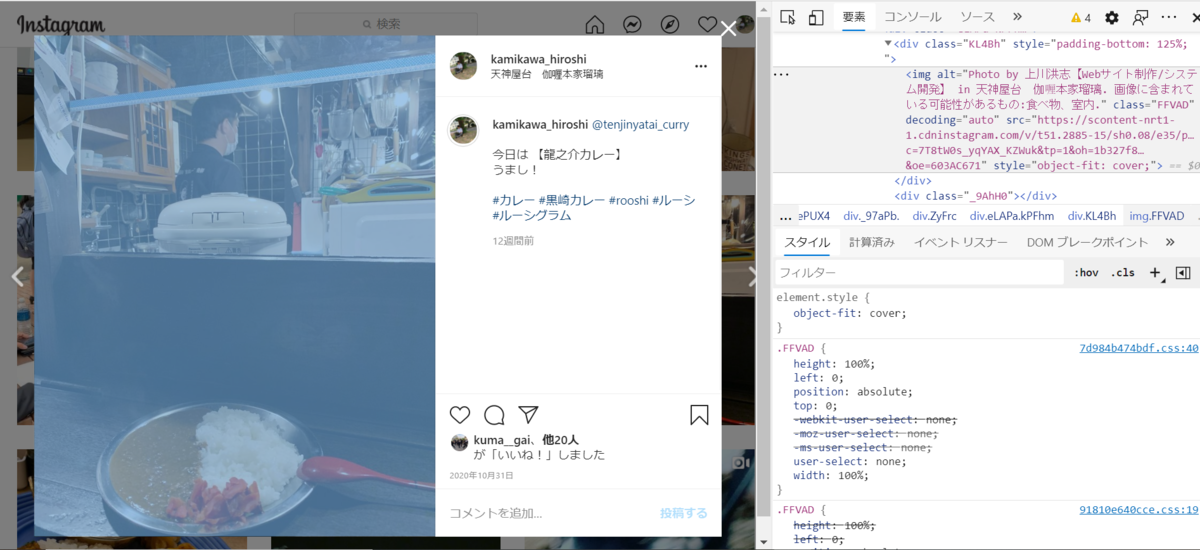
Task: Open the @tenjinyatai_curry mention
Action: click(640, 125)
